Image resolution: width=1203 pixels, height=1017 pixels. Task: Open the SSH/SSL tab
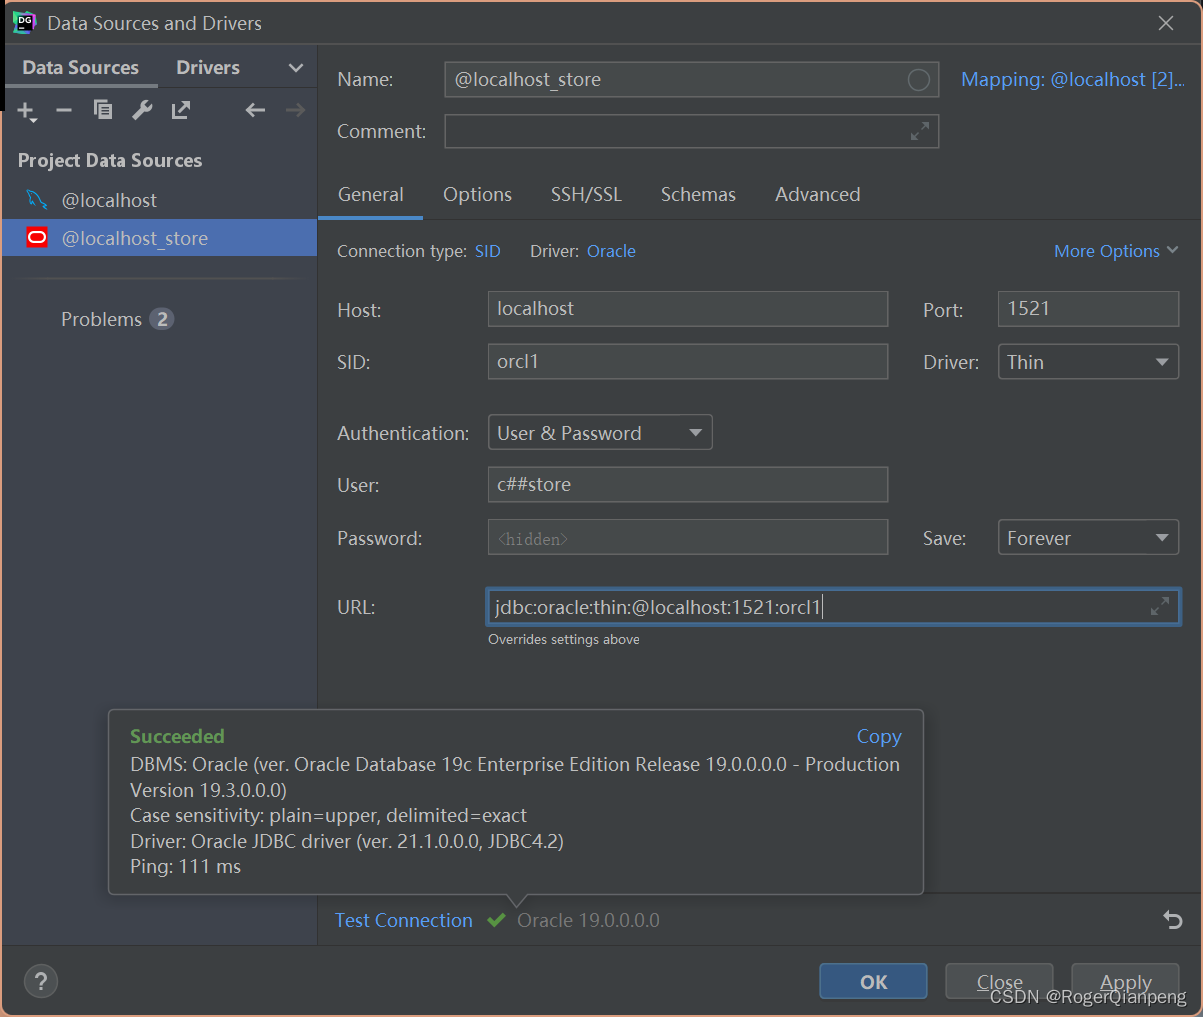tap(586, 195)
